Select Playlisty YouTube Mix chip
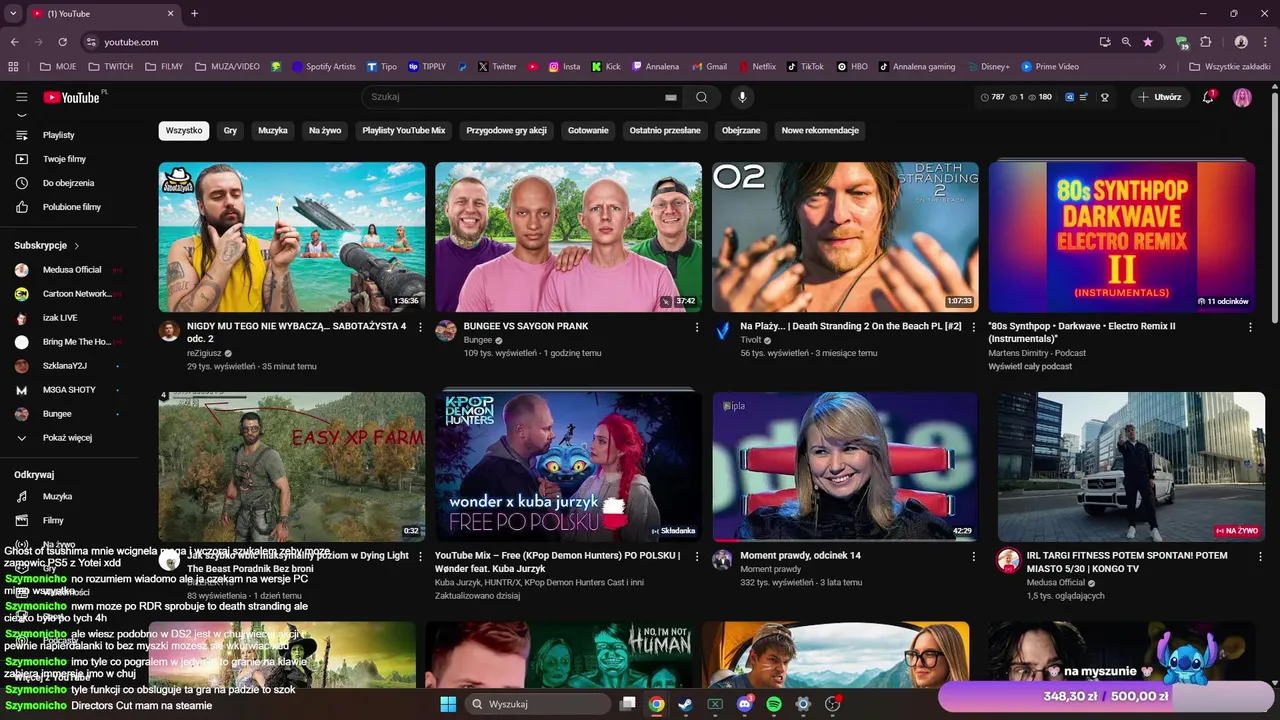Screen dimensions: 1280x720 click(x=404, y=130)
